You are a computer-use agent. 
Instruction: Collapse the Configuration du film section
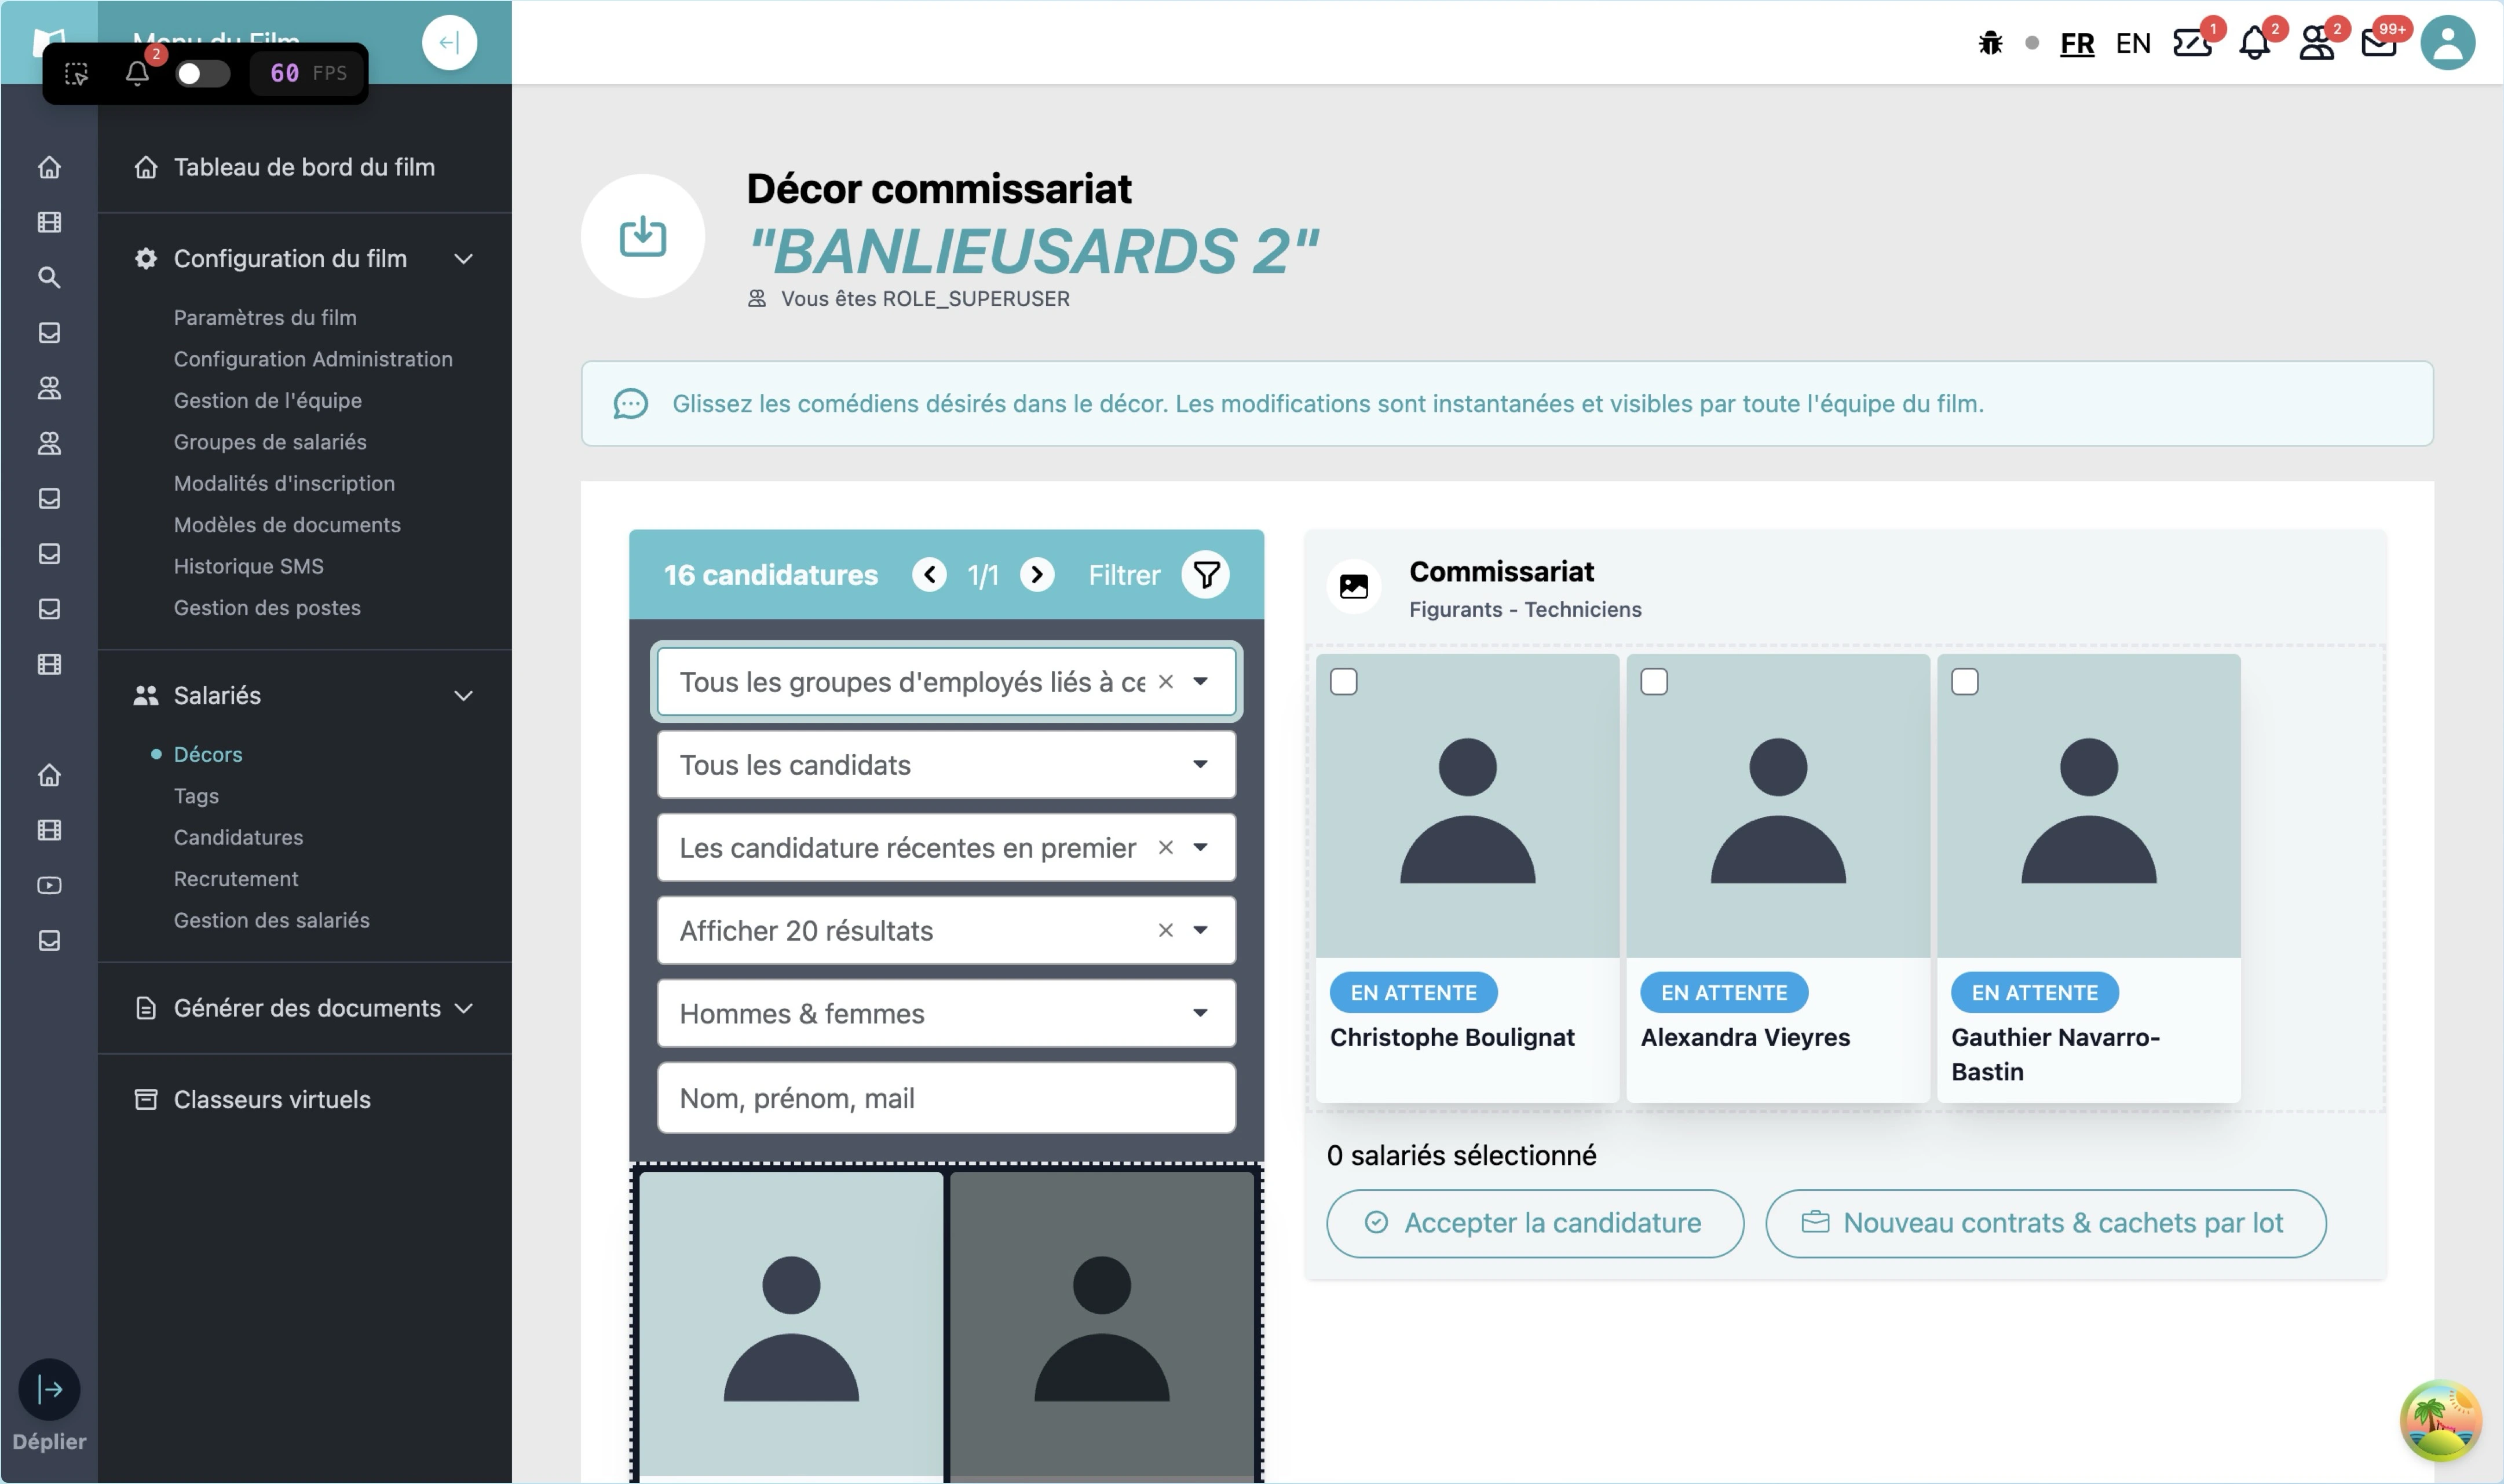click(x=463, y=258)
